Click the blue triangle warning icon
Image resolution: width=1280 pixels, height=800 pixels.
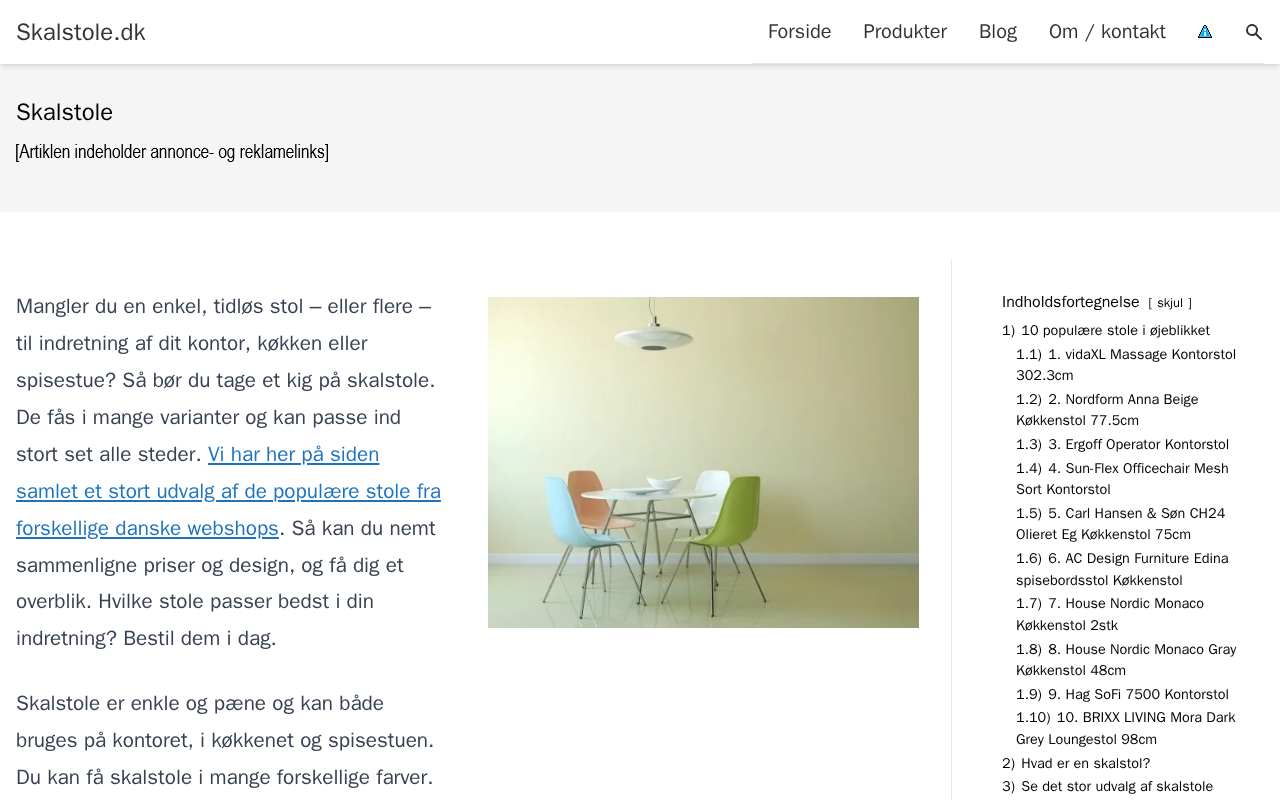[1205, 32]
